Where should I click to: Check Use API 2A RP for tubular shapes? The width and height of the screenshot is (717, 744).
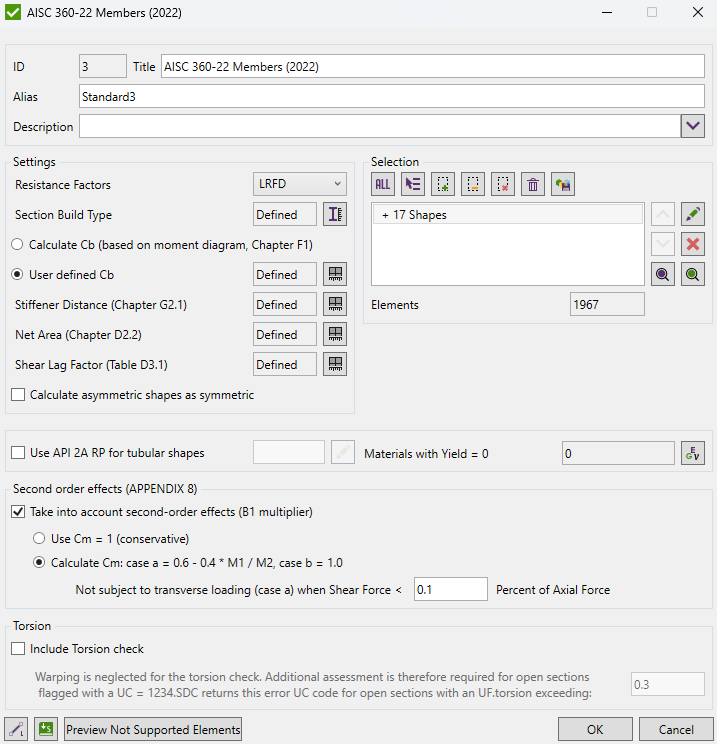coord(19,453)
